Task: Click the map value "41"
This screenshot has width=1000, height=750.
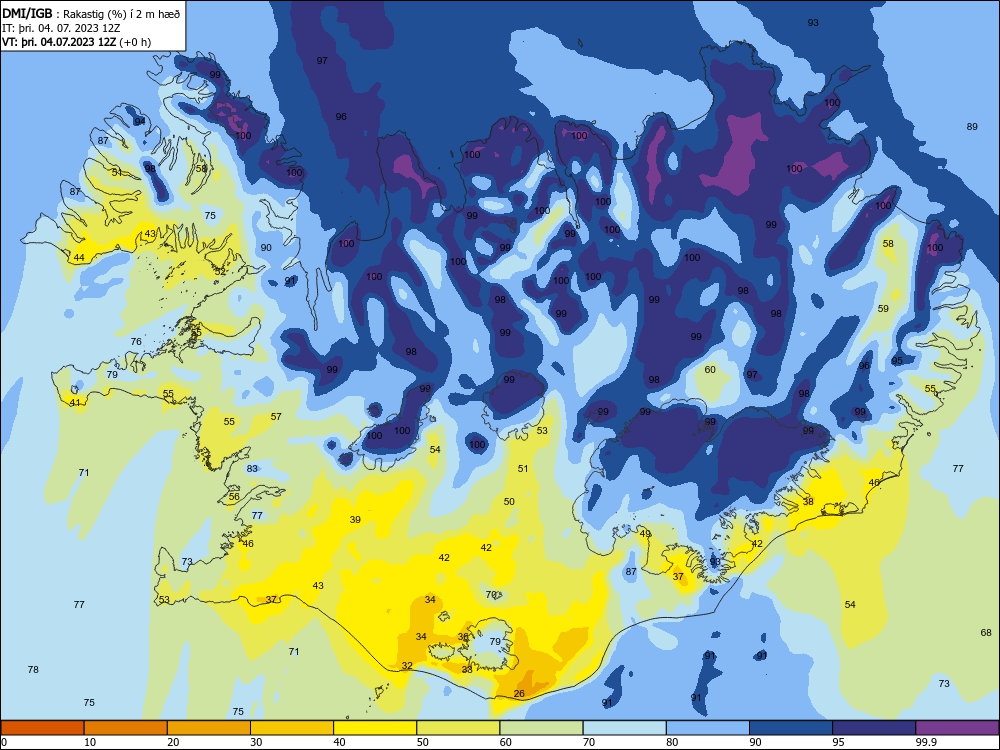Action: (x=75, y=403)
